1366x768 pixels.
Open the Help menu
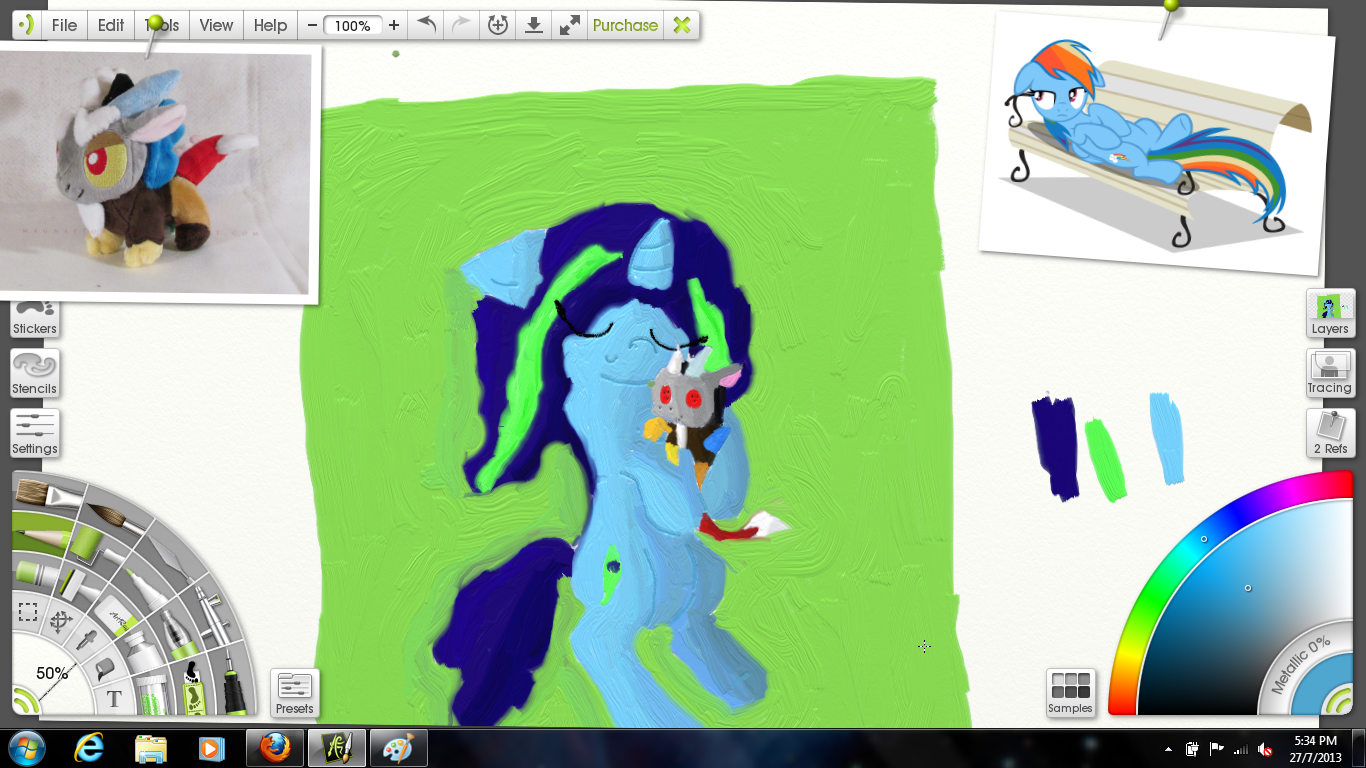click(x=270, y=25)
